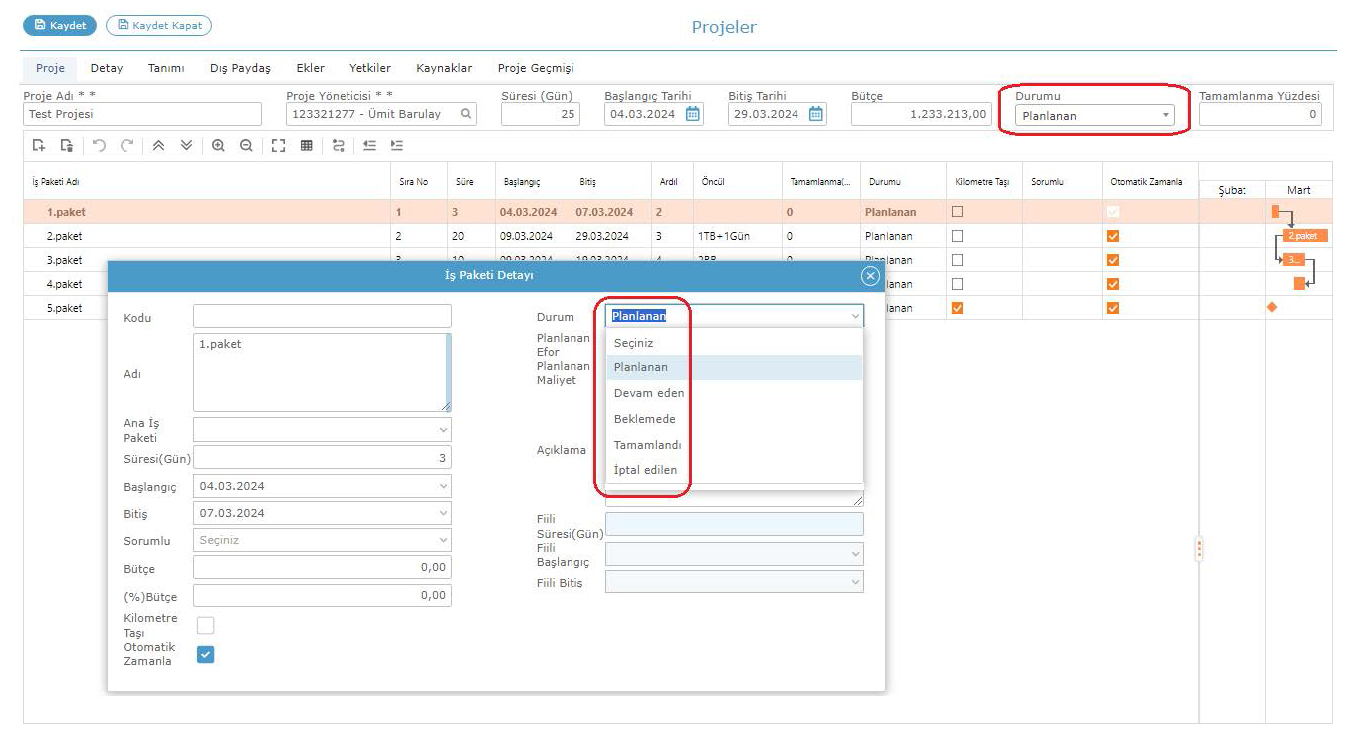Click the zoom in magnifier icon
Image resolution: width=1359 pixels, height=743 pixels.
pos(218,145)
